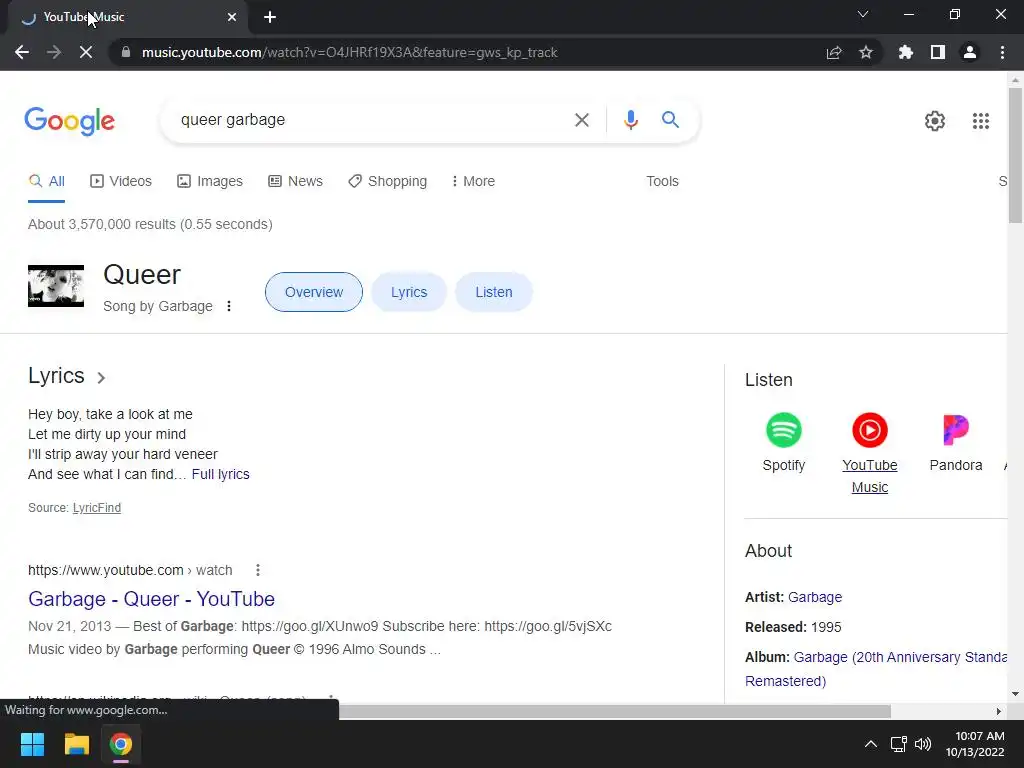
Task: Select the All results tab
Action: (x=46, y=182)
